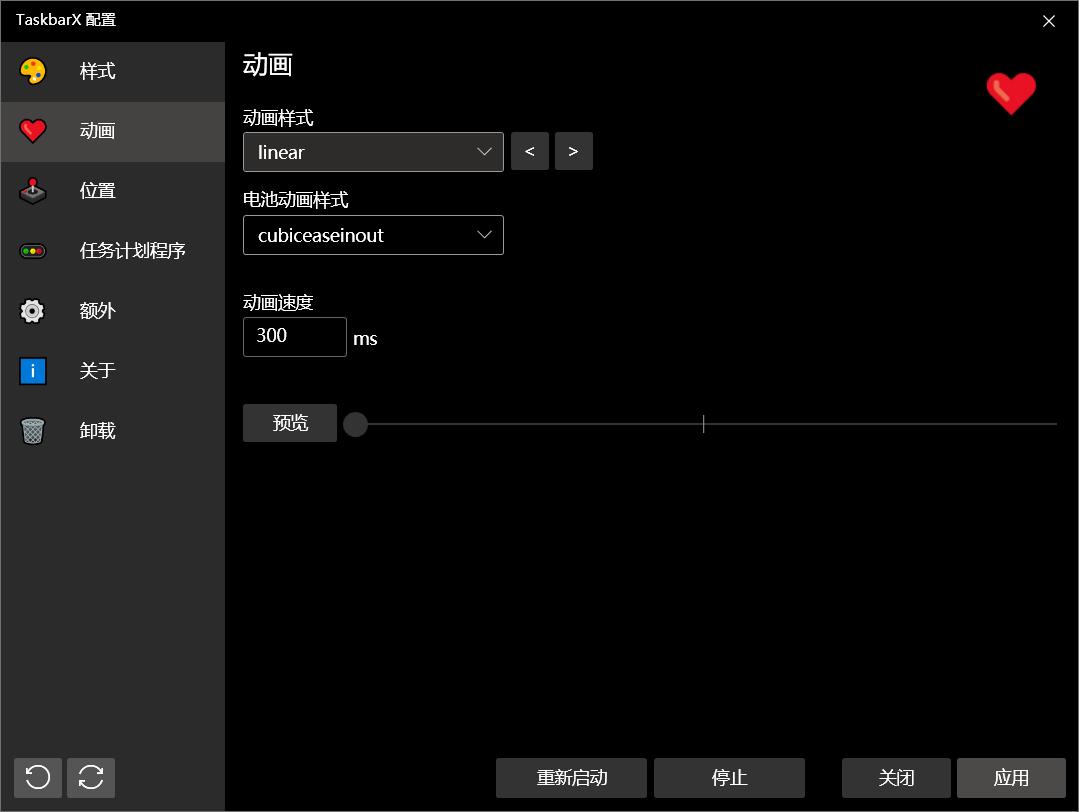Open the 动画样式 dropdown showing linear
The image size is (1079, 812).
click(373, 151)
